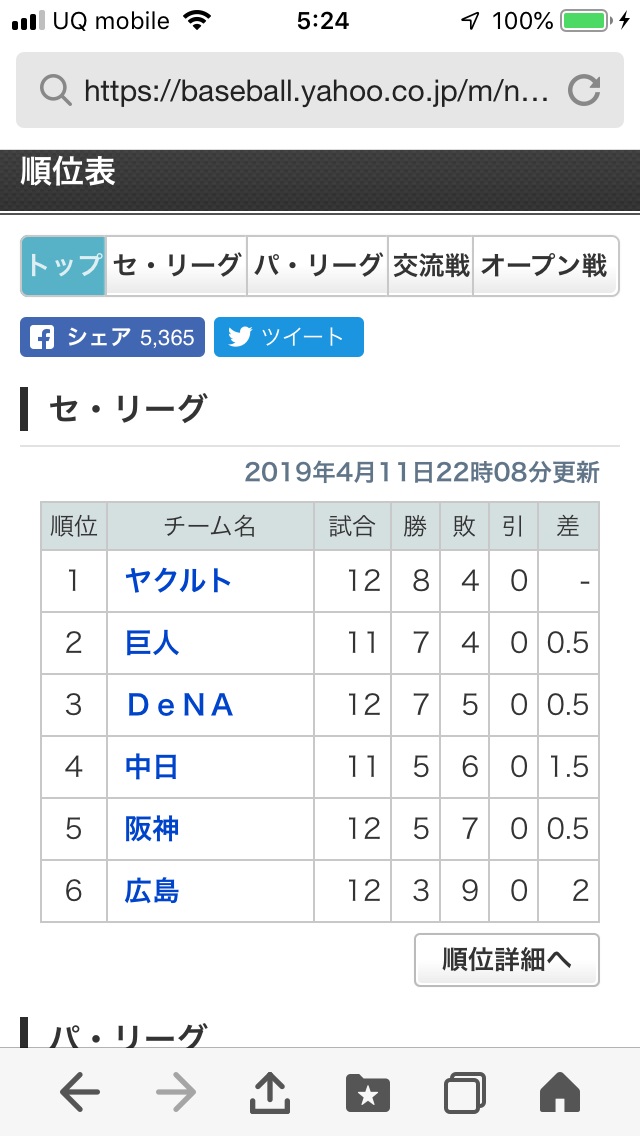Go forward with the right arrow
640x1136 pixels.
pos(176,1093)
